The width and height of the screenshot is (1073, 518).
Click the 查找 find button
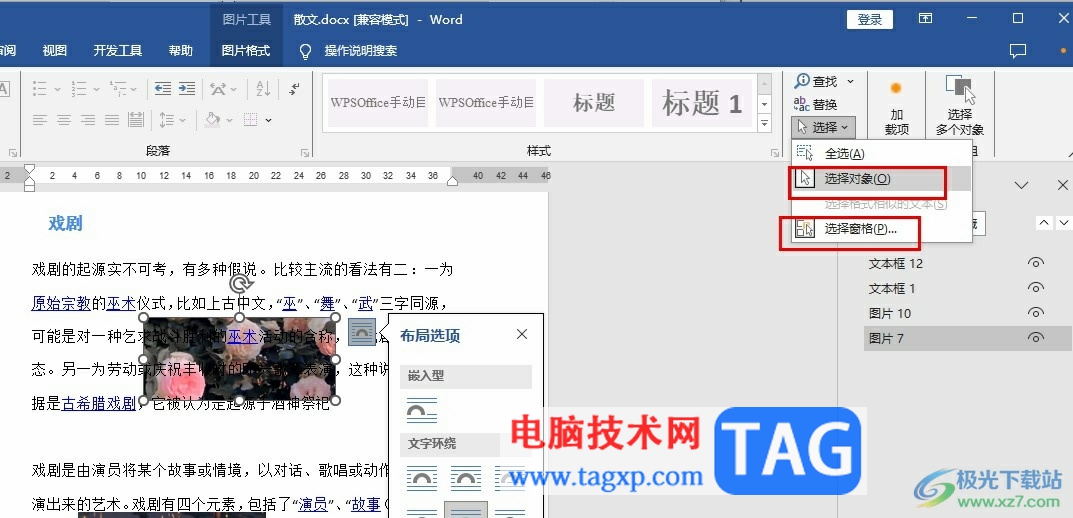(816, 81)
